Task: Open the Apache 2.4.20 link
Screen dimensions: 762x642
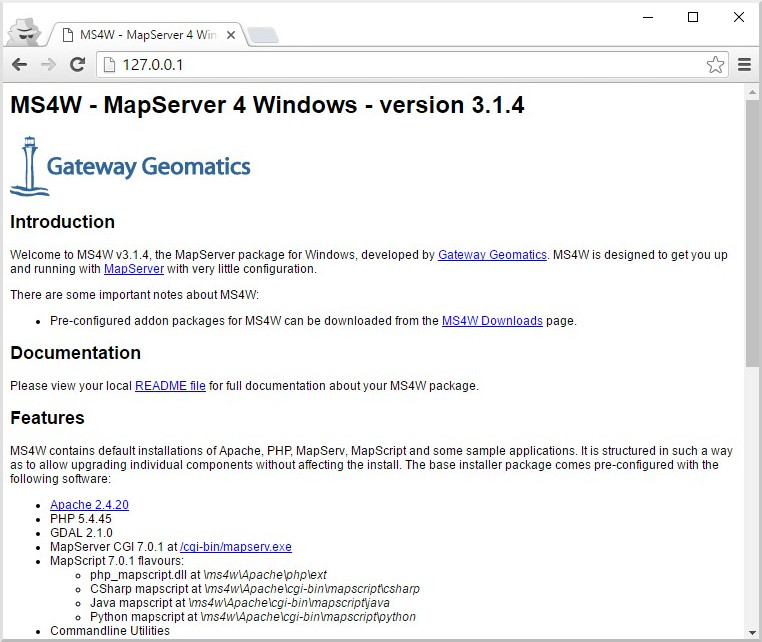Action: coord(89,504)
